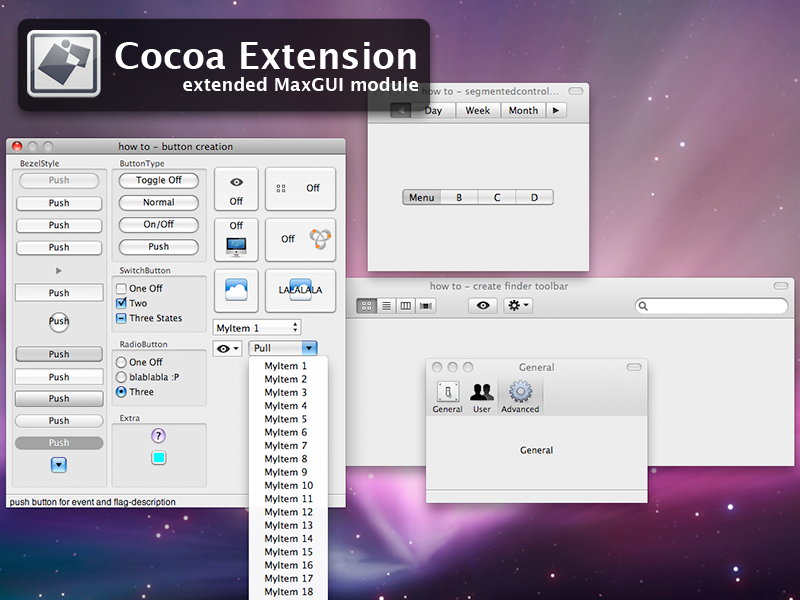The height and width of the screenshot is (600, 800).
Task: Select the D segment
Action: (x=534, y=197)
